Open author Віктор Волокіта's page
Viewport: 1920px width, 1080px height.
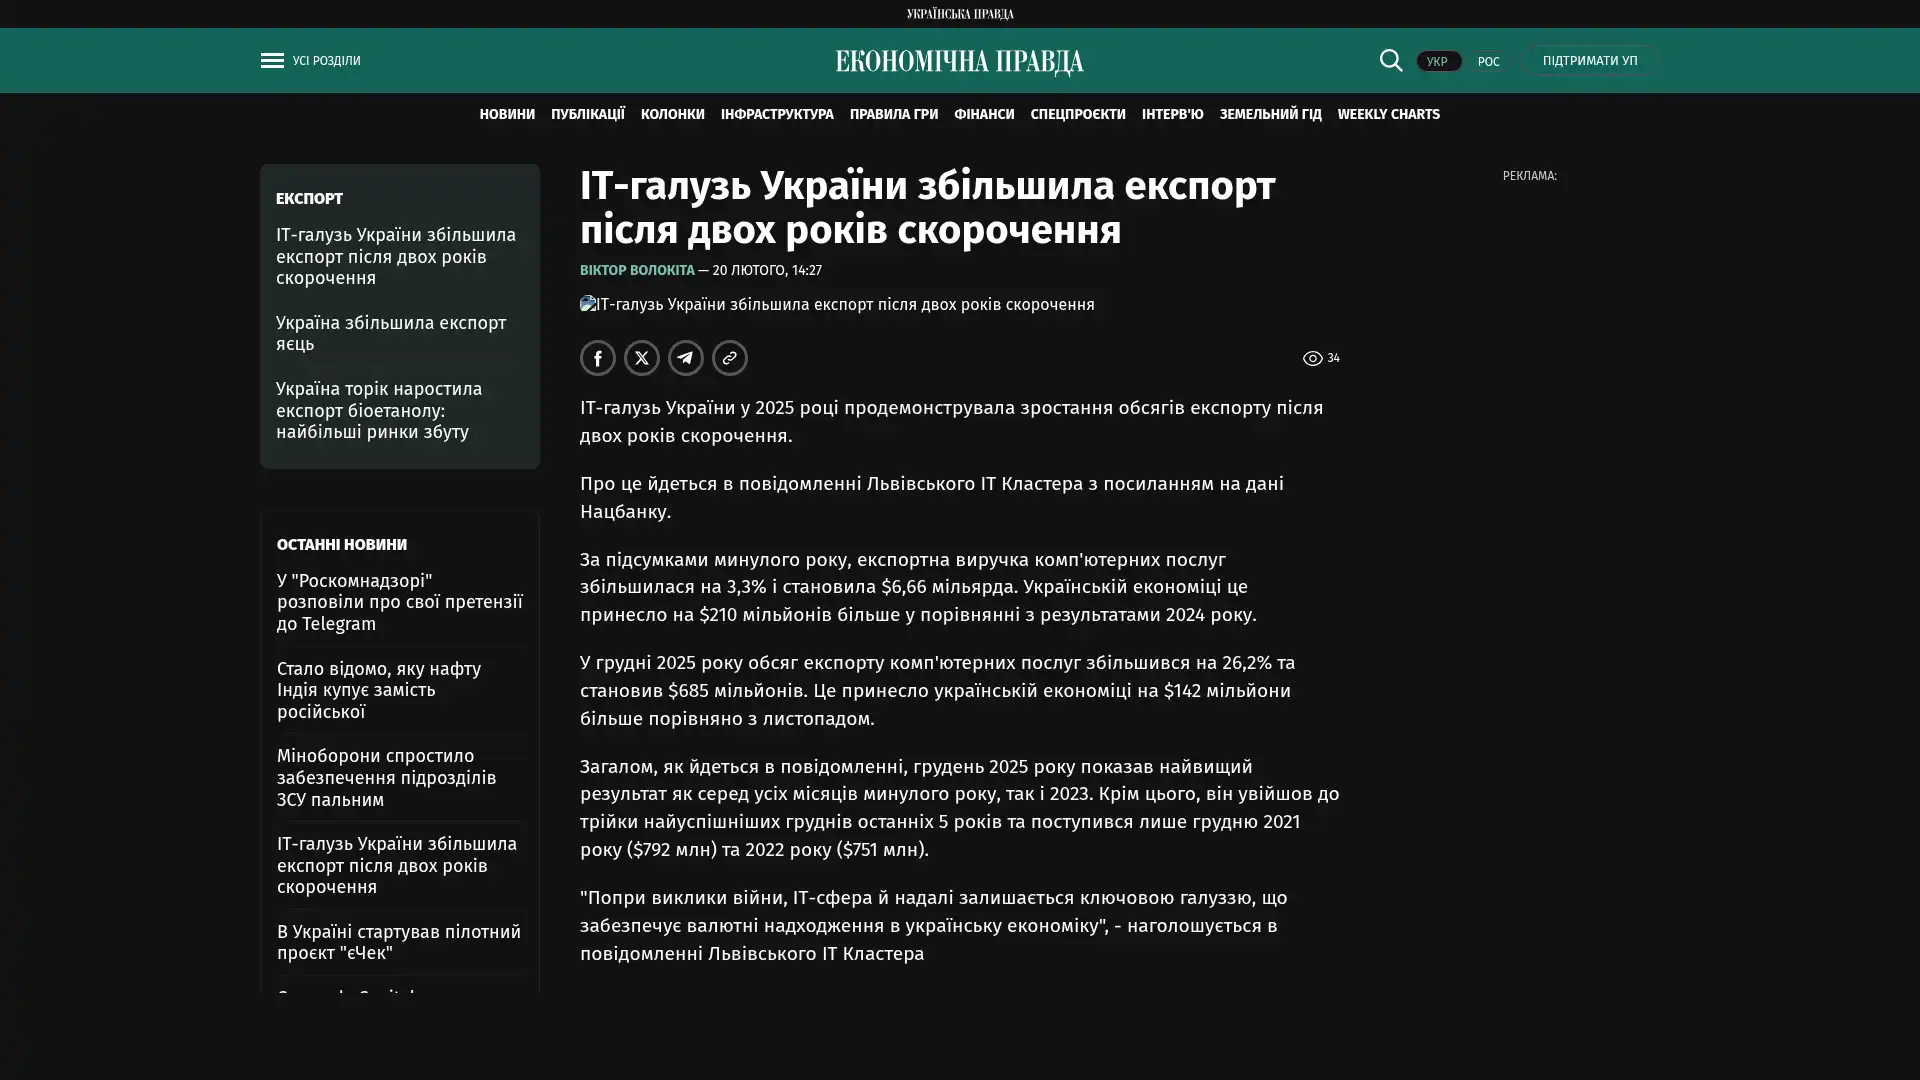tap(637, 271)
